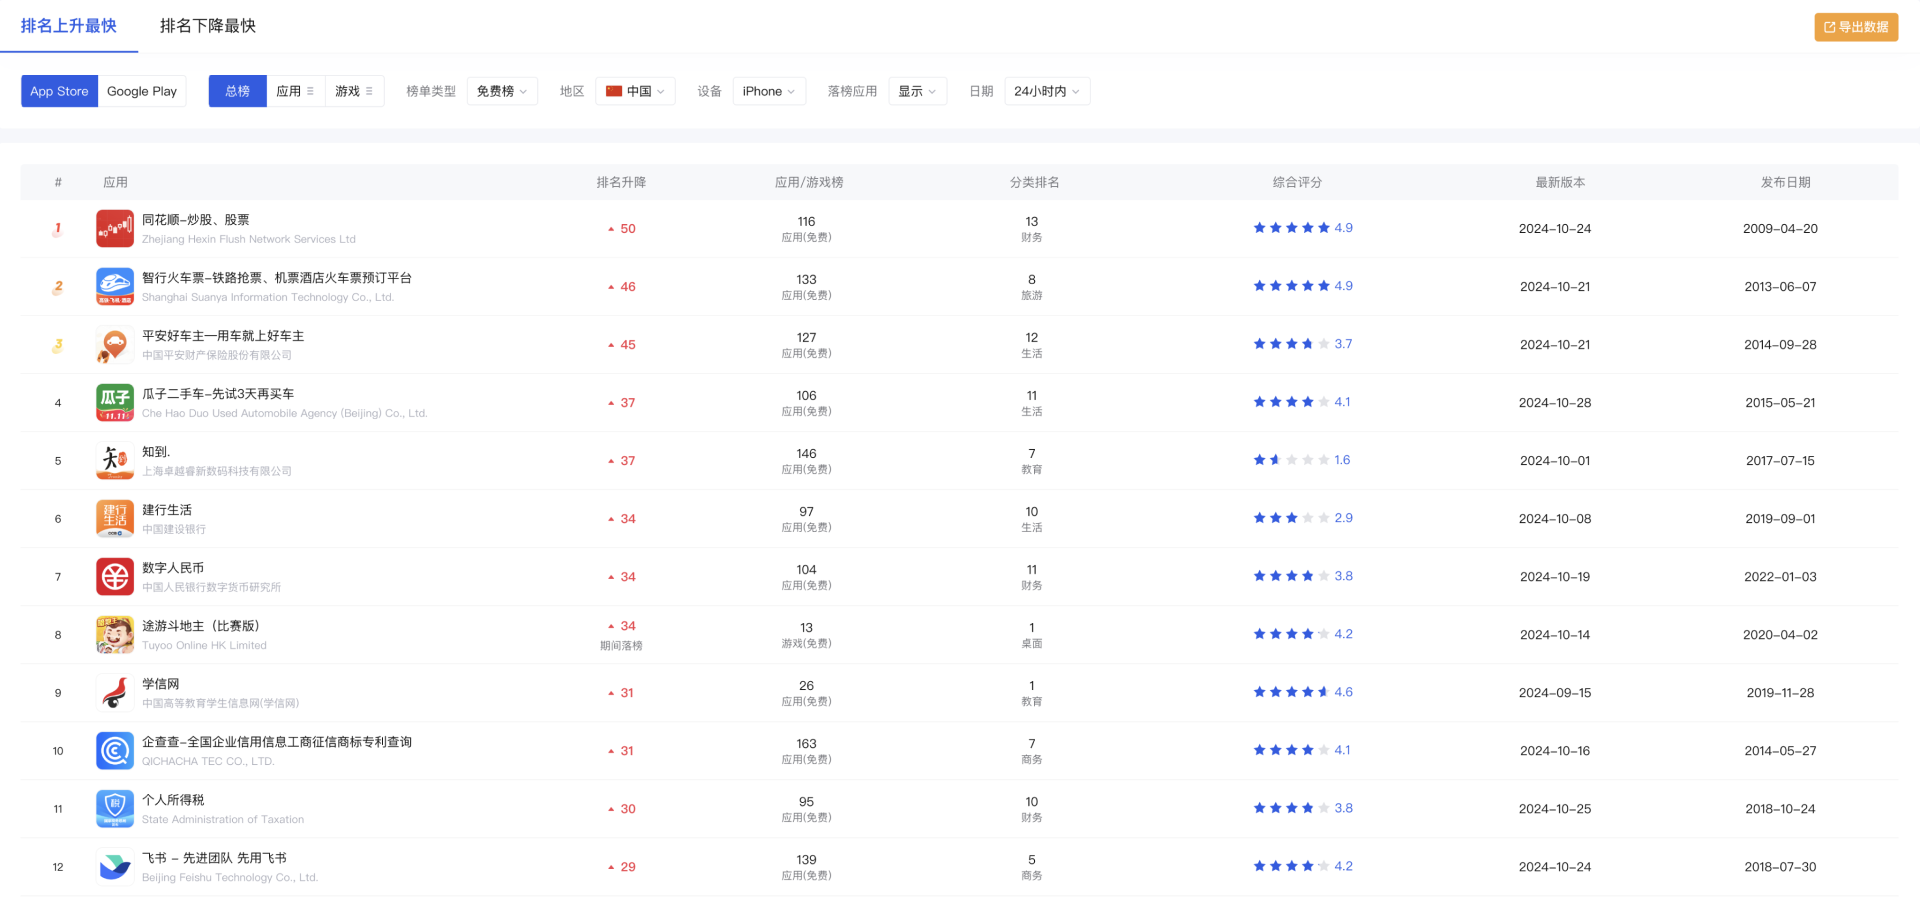
Task: Click QICHACHA TEC CO., LTD. publisher
Action: (208, 761)
